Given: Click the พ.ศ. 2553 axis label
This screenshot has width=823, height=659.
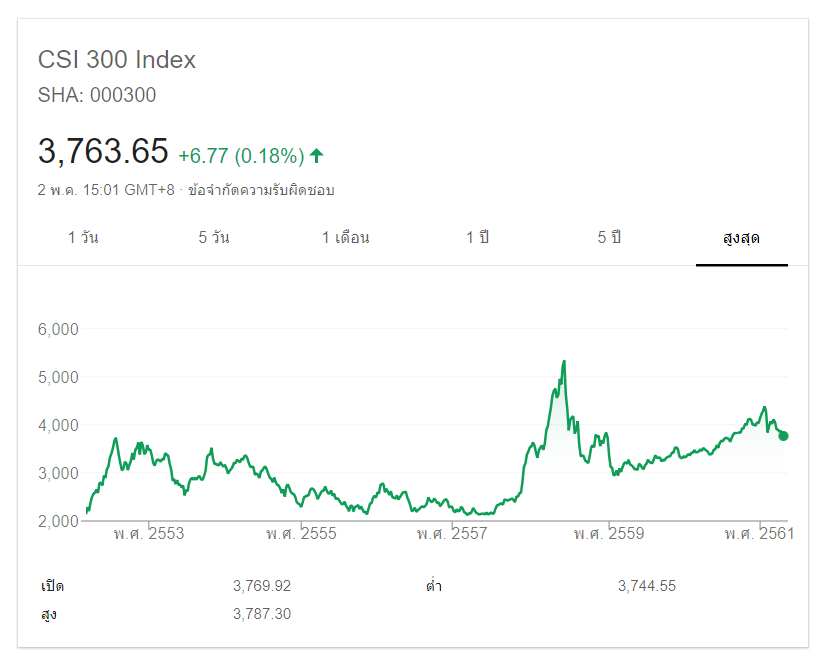Looking at the screenshot, I should point(149,534).
